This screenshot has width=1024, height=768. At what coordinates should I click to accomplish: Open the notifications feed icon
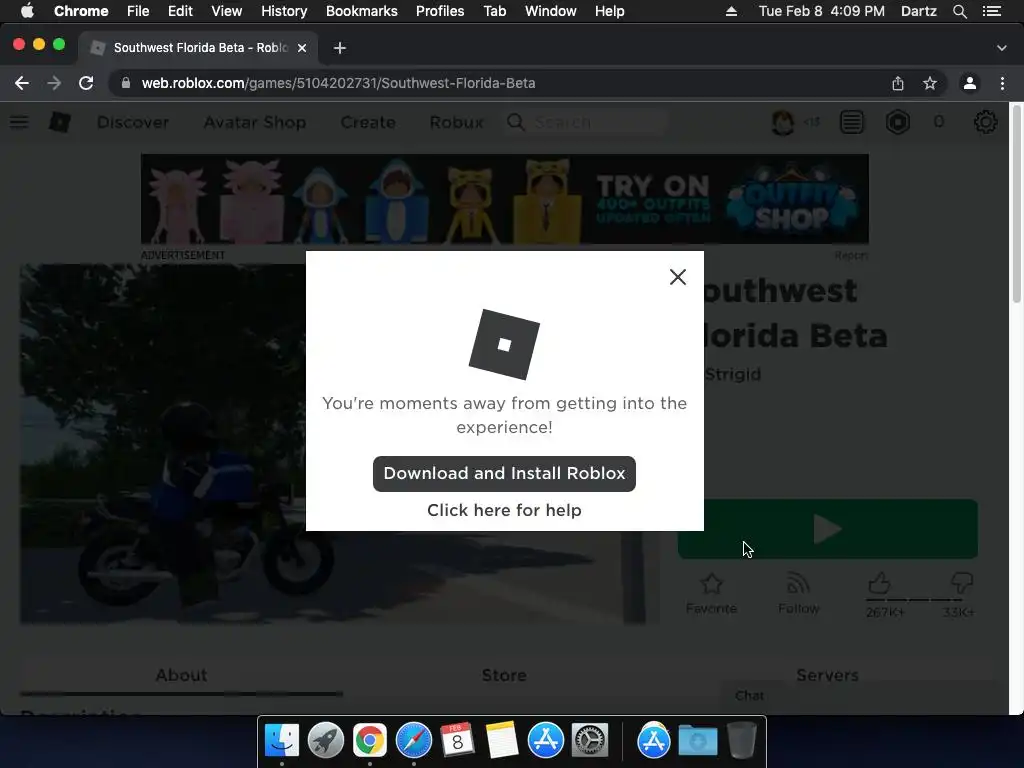coord(852,122)
